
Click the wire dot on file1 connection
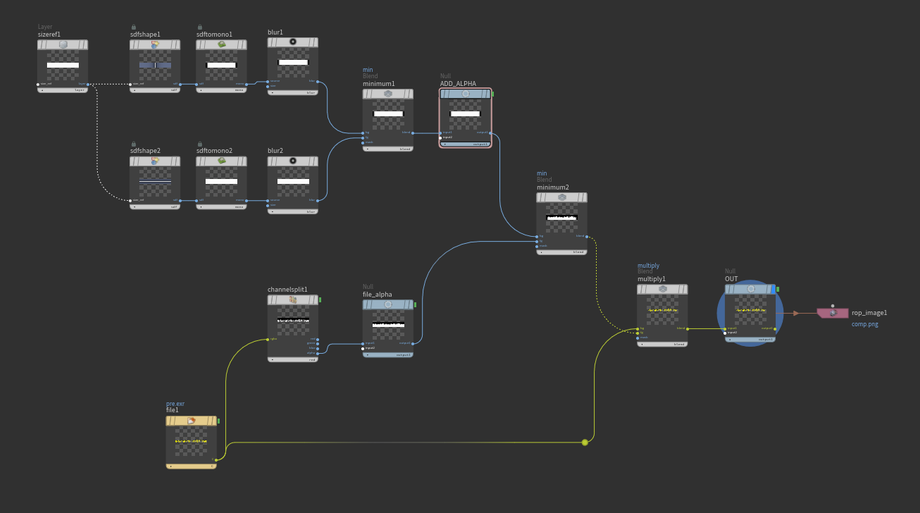coord(585,442)
